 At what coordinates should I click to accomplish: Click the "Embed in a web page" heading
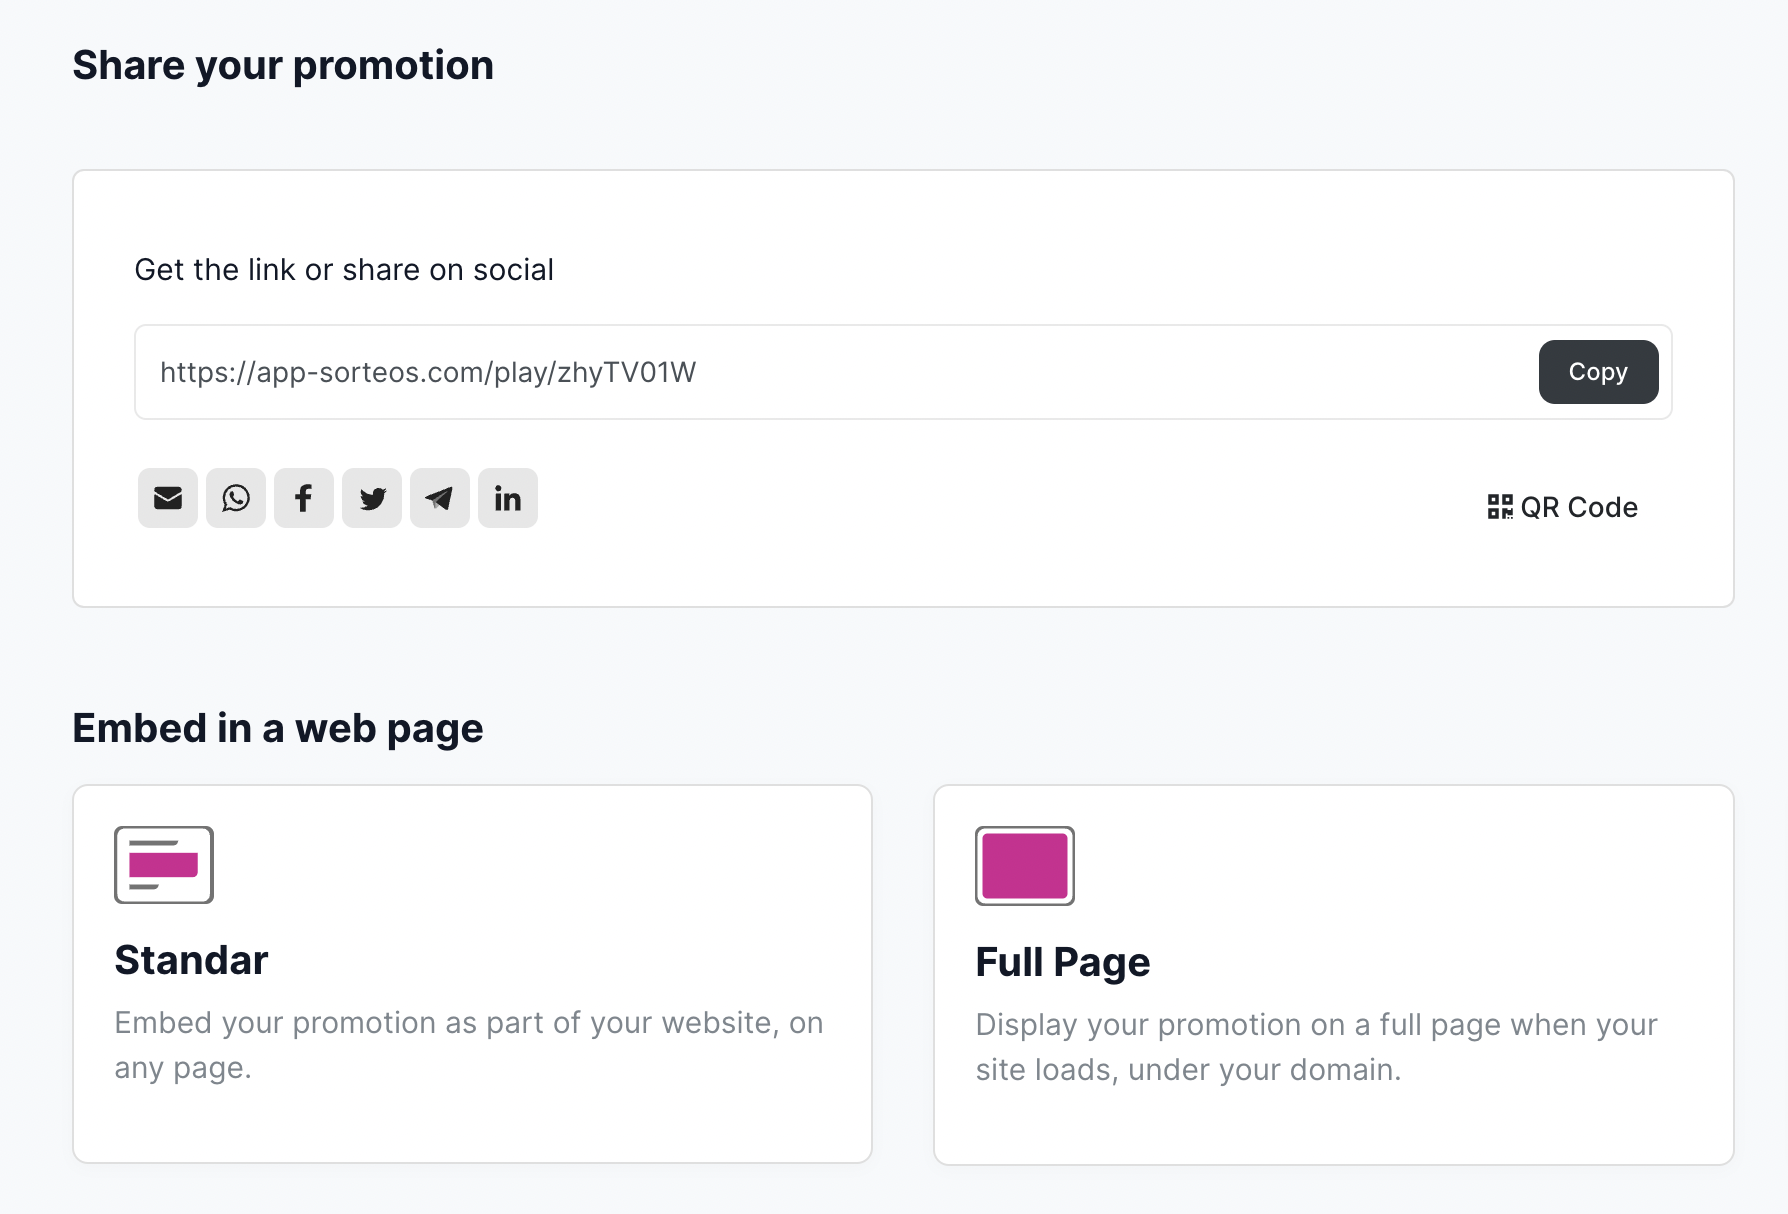[278, 728]
